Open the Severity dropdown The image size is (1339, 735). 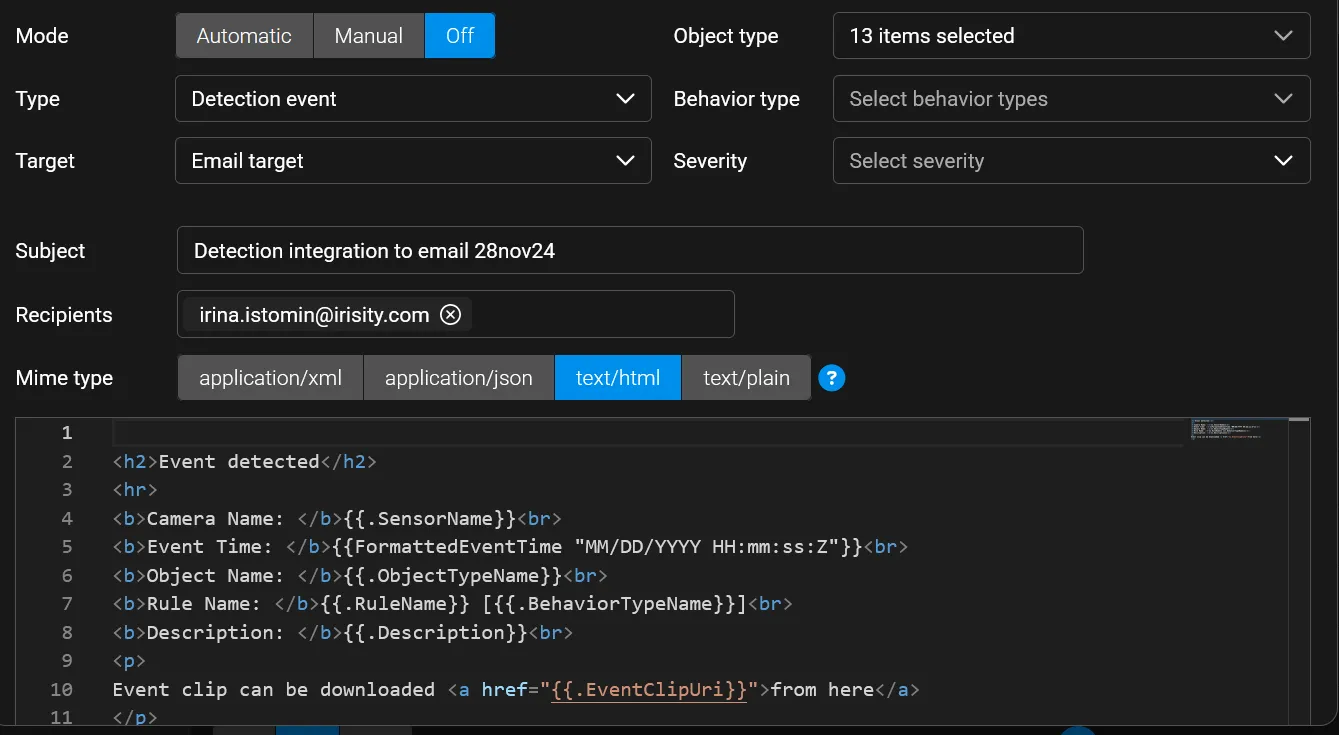tap(1071, 161)
